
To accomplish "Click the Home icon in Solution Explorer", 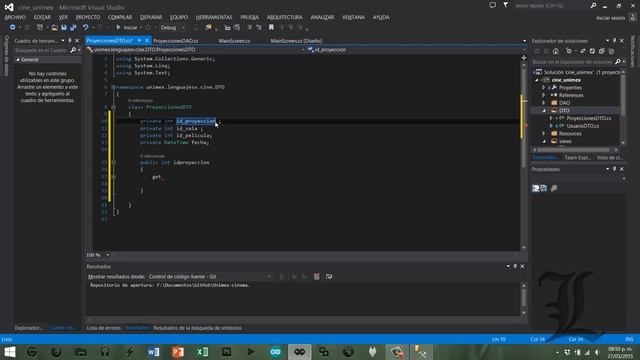I will (556, 51).
